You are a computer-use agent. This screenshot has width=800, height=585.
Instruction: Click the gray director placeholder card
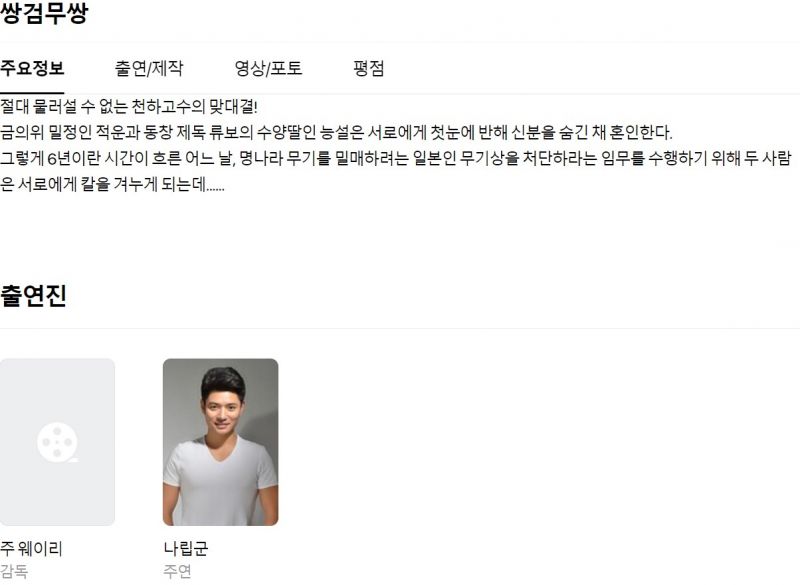(x=57, y=442)
